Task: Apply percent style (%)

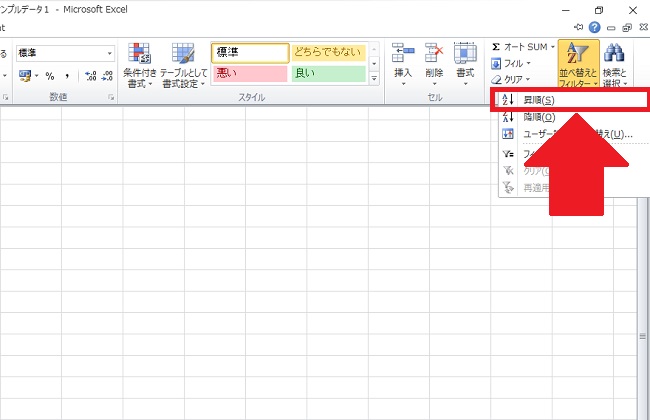Action: tap(50, 76)
